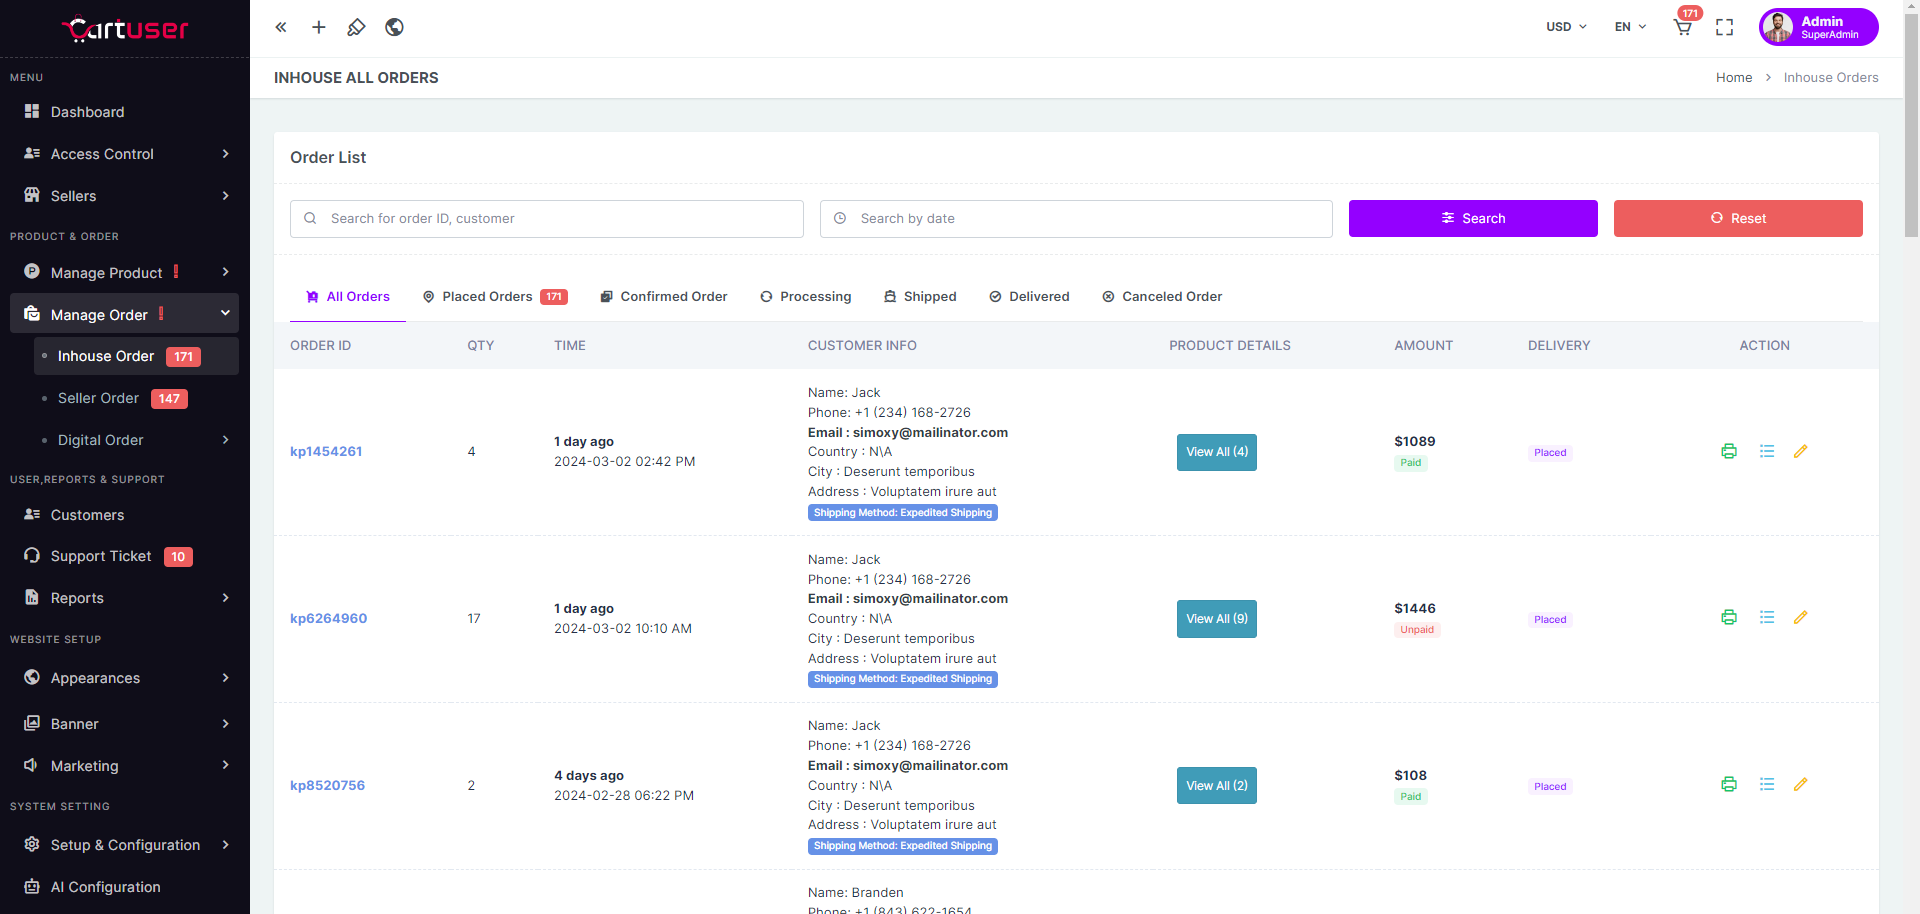
Task: Edit order kp8520756 with pencil icon
Action: pyautogui.click(x=1800, y=785)
